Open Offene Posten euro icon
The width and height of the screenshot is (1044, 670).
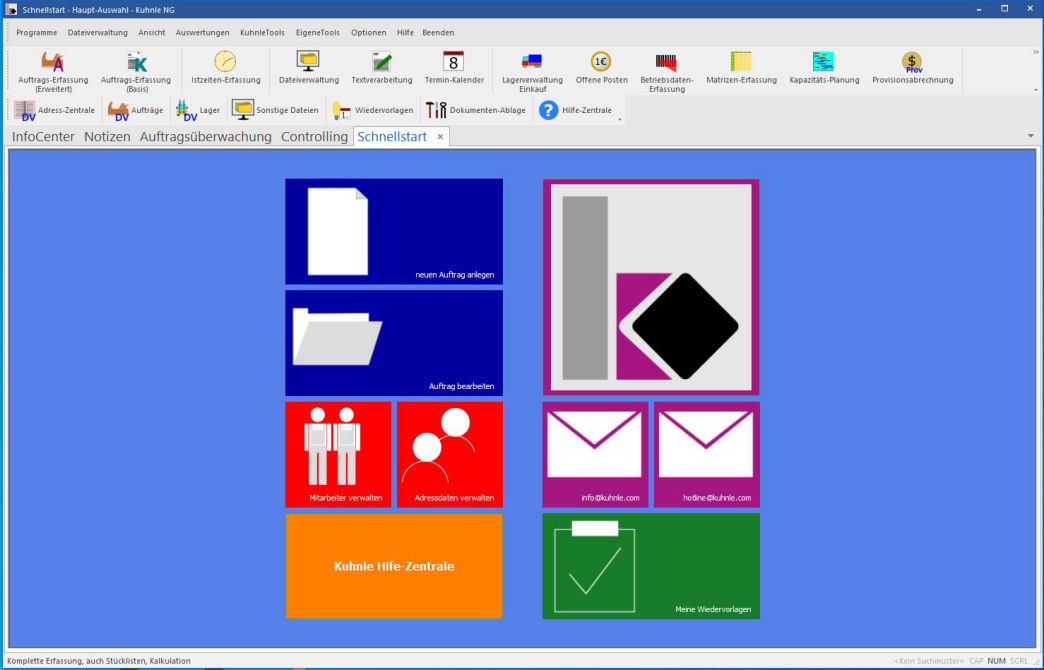pyautogui.click(x=601, y=62)
